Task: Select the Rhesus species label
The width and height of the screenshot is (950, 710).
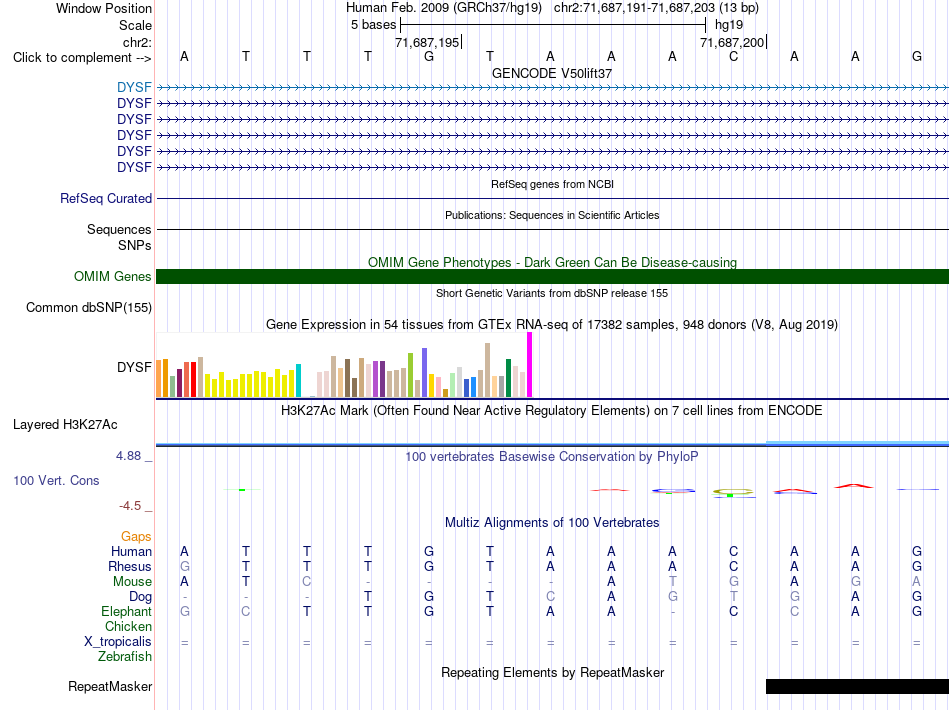Action: point(130,566)
